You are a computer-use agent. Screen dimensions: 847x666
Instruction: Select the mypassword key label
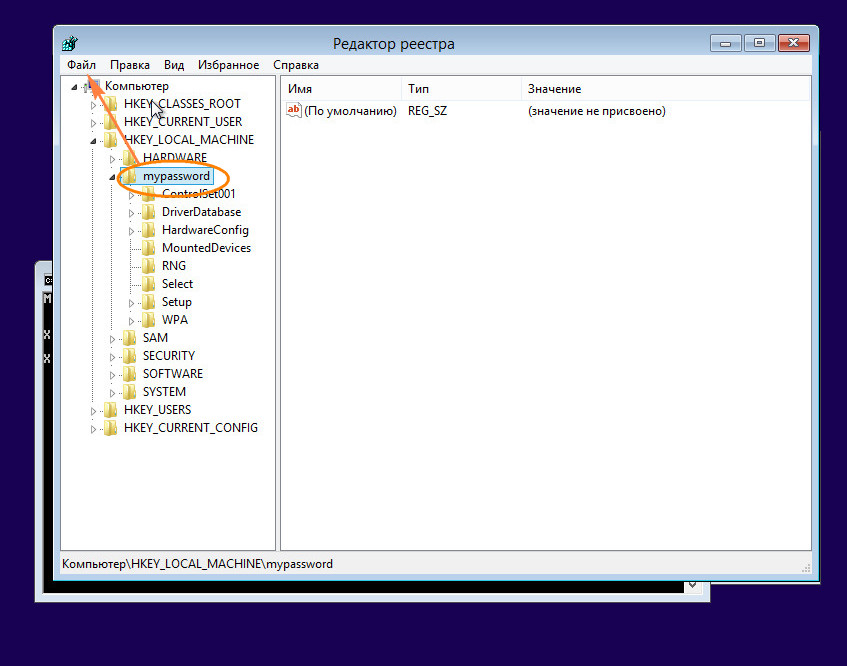tap(176, 176)
